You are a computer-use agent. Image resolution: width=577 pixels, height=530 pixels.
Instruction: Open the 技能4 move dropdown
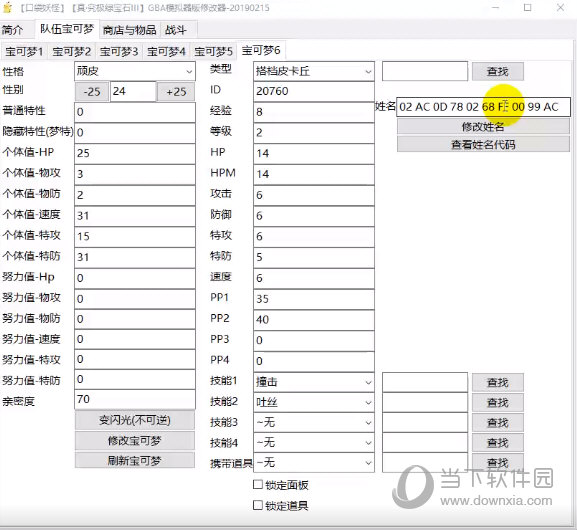coord(314,442)
